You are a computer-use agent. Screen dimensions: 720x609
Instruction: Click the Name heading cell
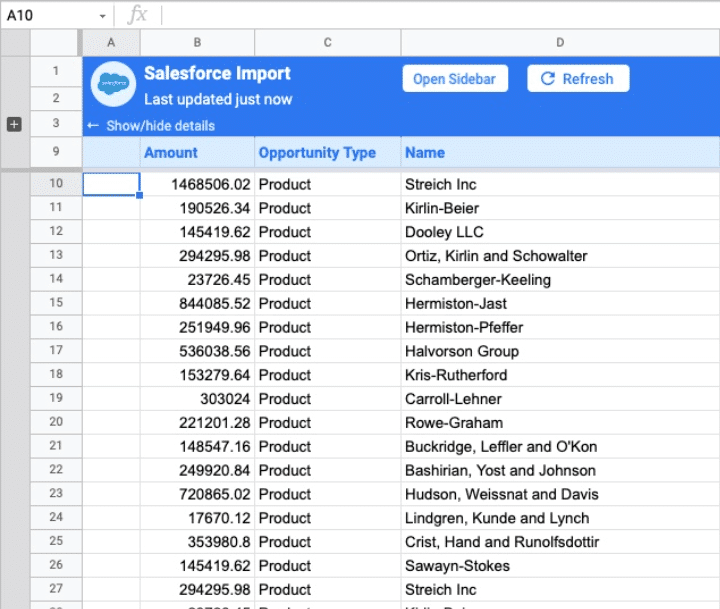tap(560, 152)
